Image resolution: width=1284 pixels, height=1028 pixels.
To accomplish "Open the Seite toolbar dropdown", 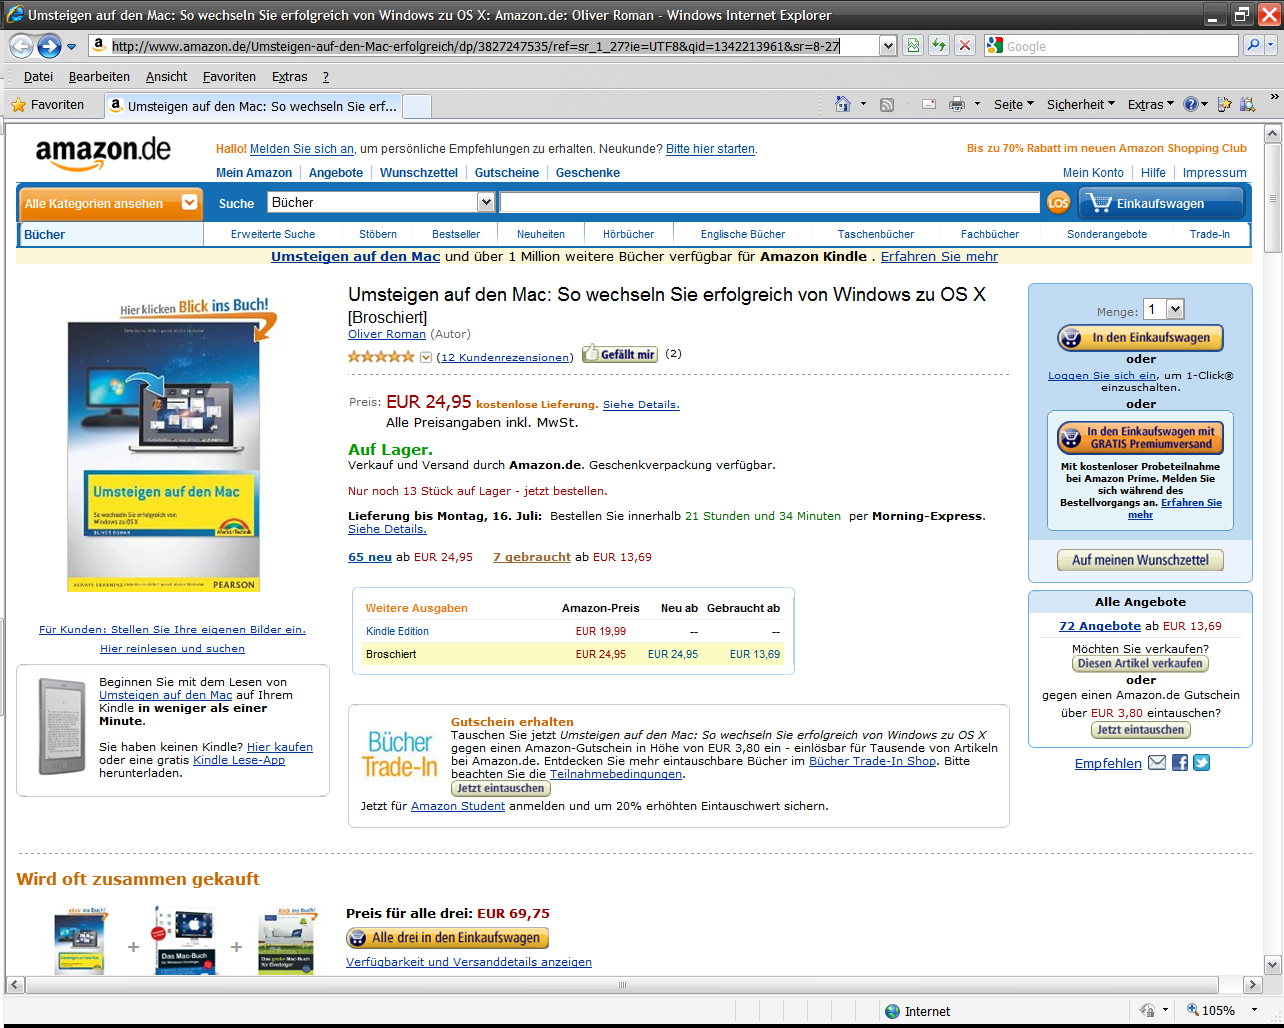I will click(x=1014, y=104).
